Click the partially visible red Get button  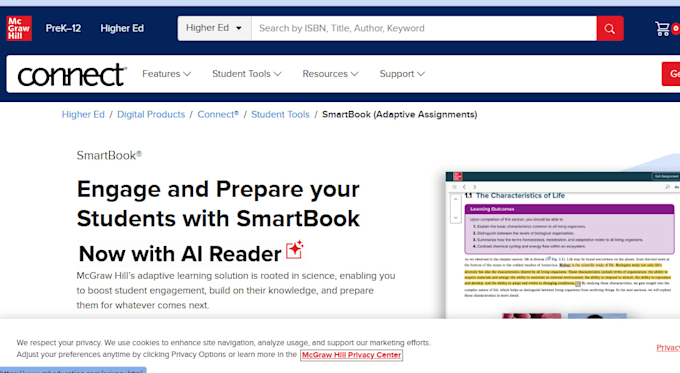tap(671, 74)
